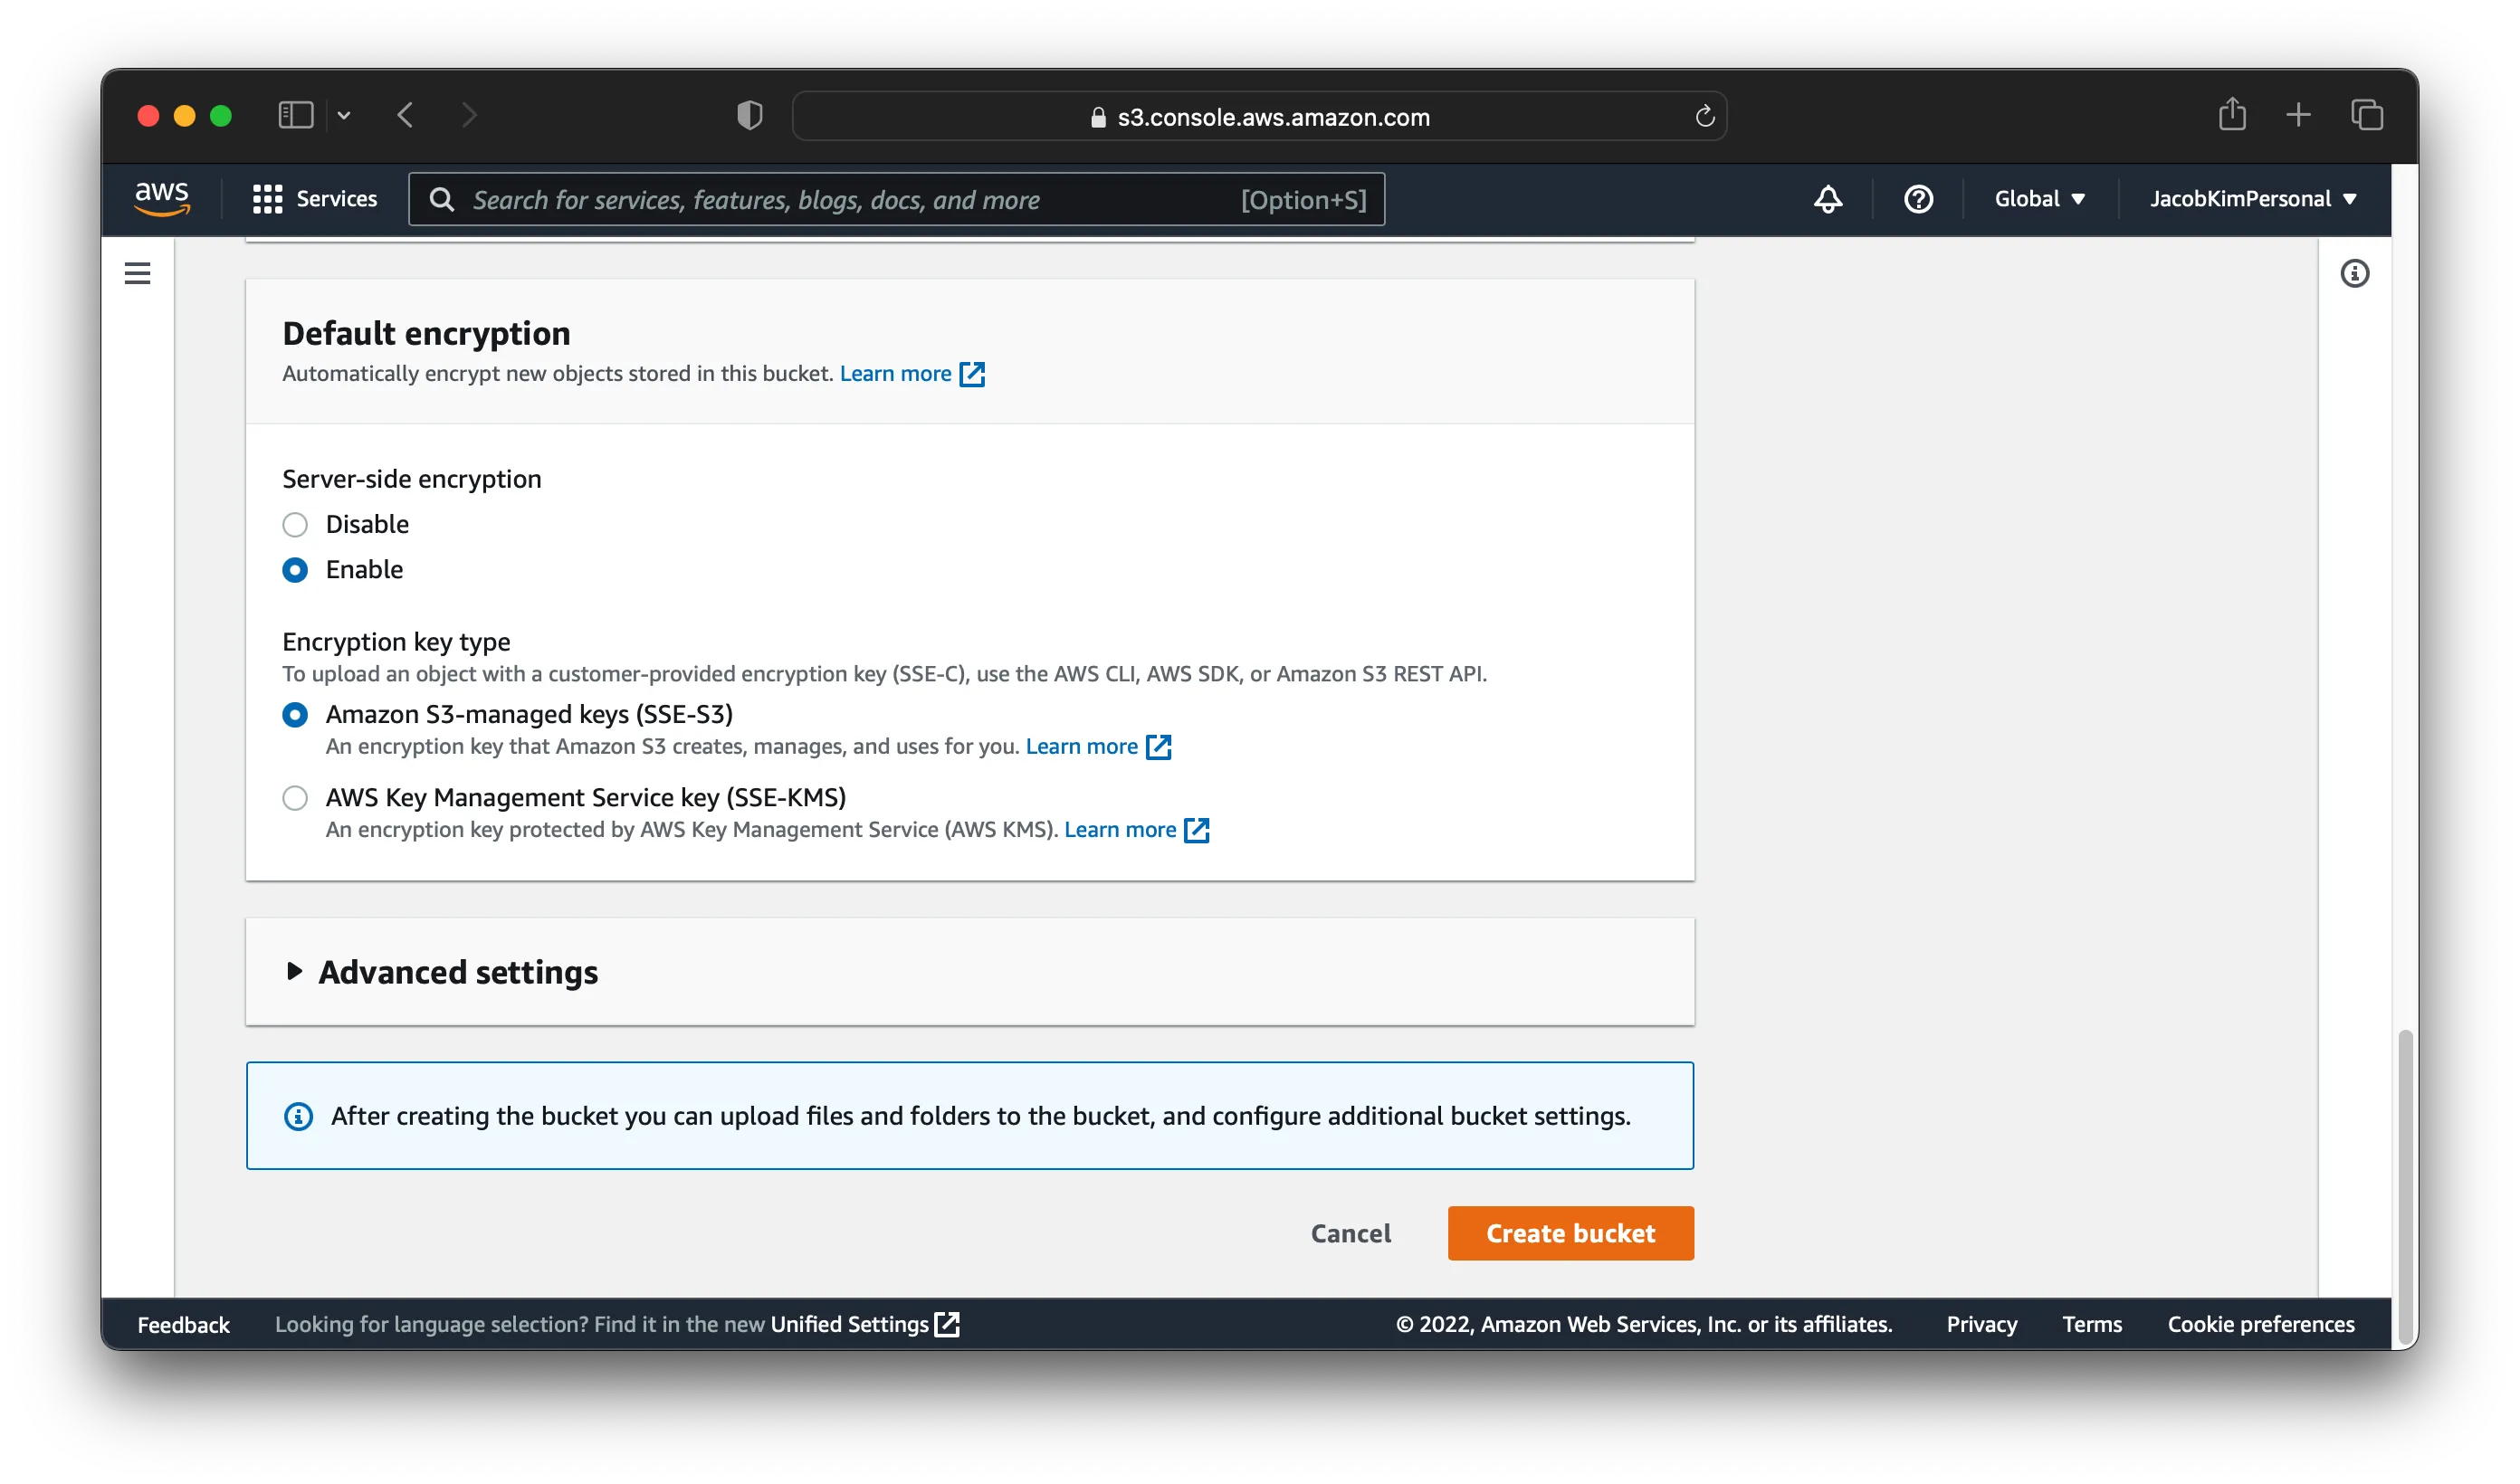Open the navigation hamburger menu

[137, 273]
